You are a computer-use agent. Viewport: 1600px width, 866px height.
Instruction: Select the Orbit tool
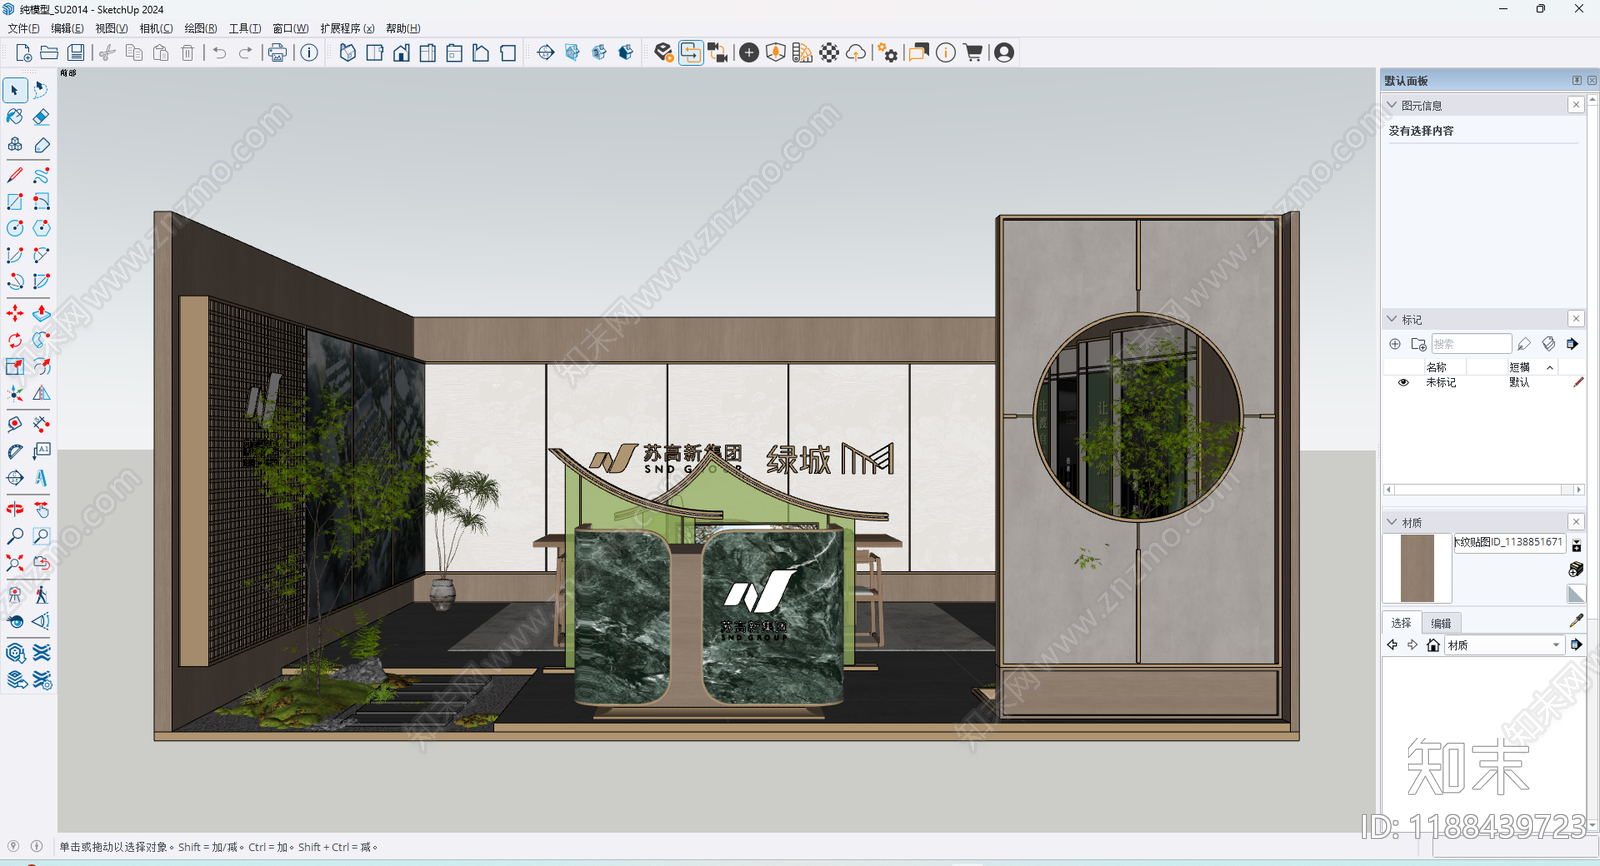tap(15, 510)
